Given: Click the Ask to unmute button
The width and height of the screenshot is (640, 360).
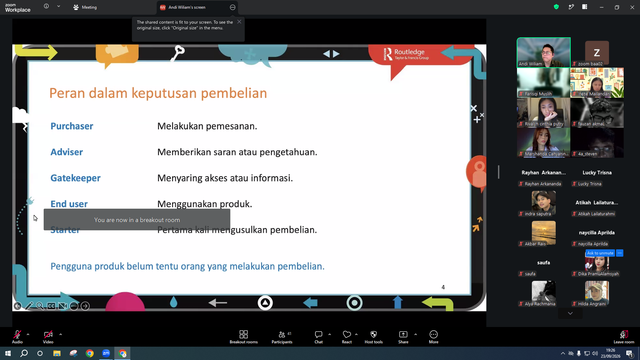Looking at the screenshot, I should click(x=600, y=253).
